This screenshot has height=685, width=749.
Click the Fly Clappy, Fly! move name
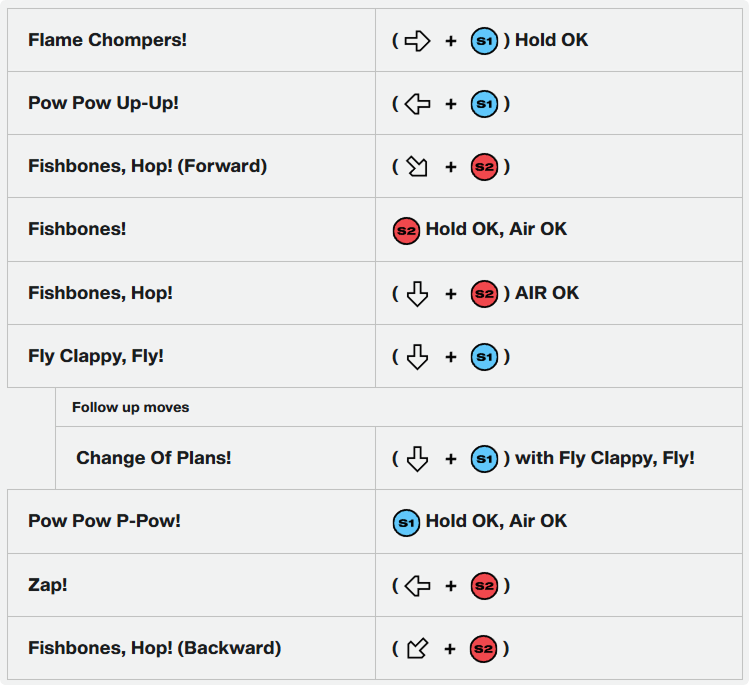[x=96, y=356]
